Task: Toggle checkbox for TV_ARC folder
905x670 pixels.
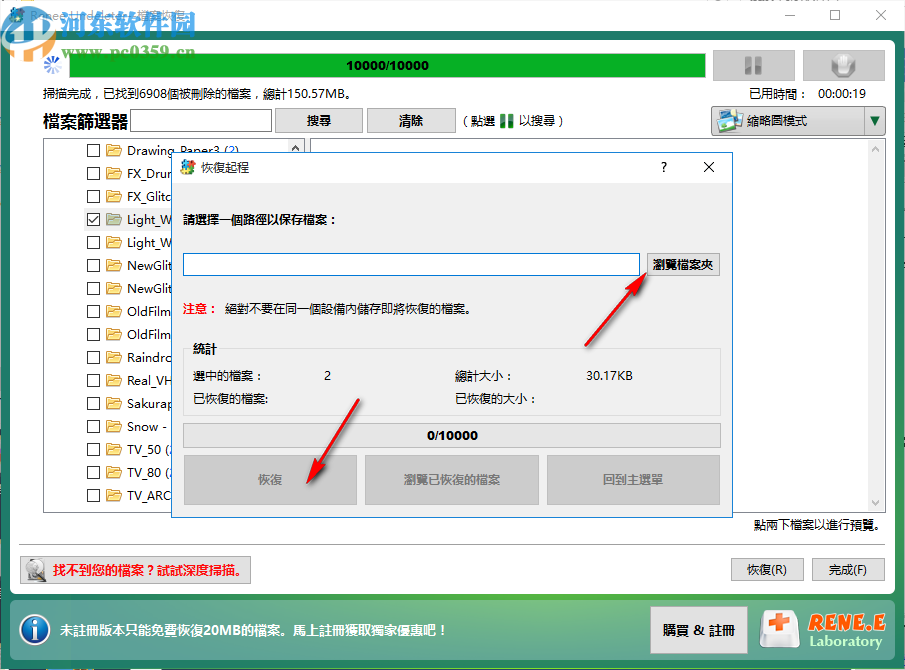Action: click(93, 495)
